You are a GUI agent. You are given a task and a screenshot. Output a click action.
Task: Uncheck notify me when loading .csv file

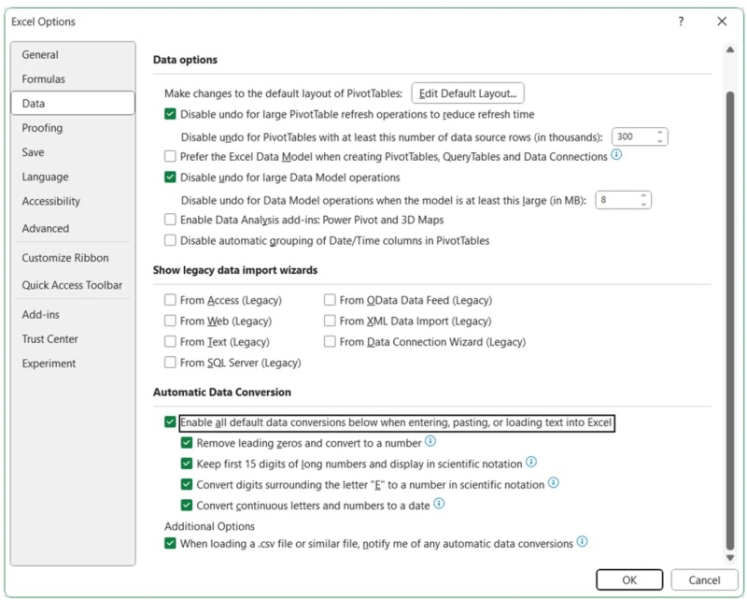tap(170, 544)
